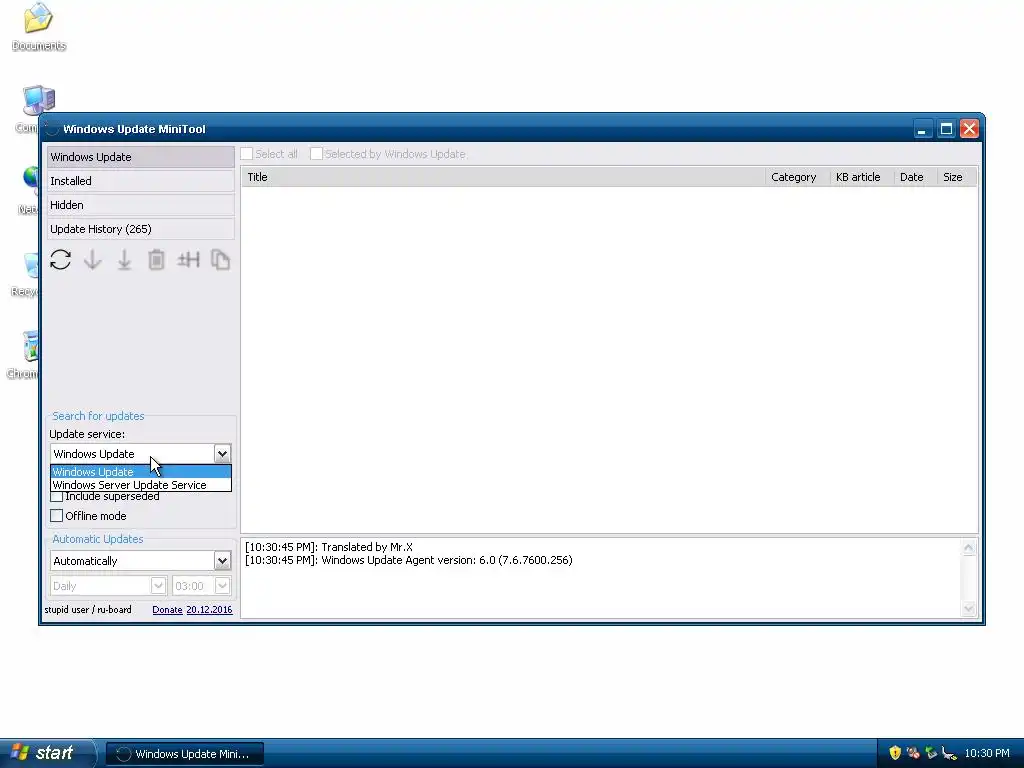Switch to the Hidden tab

(x=140, y=205)
